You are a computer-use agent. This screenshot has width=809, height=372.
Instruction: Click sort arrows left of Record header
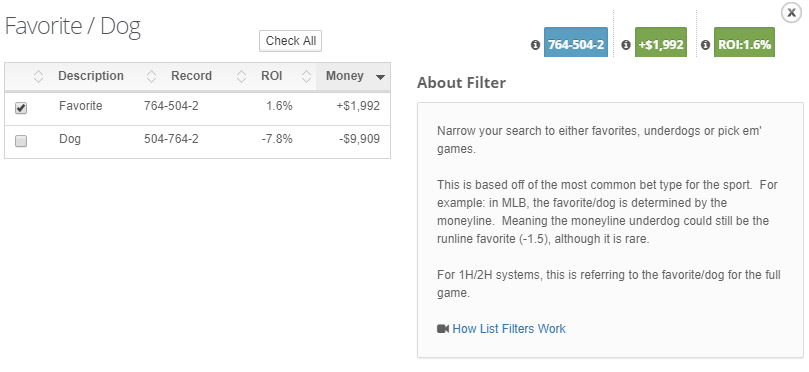point(151,76)
